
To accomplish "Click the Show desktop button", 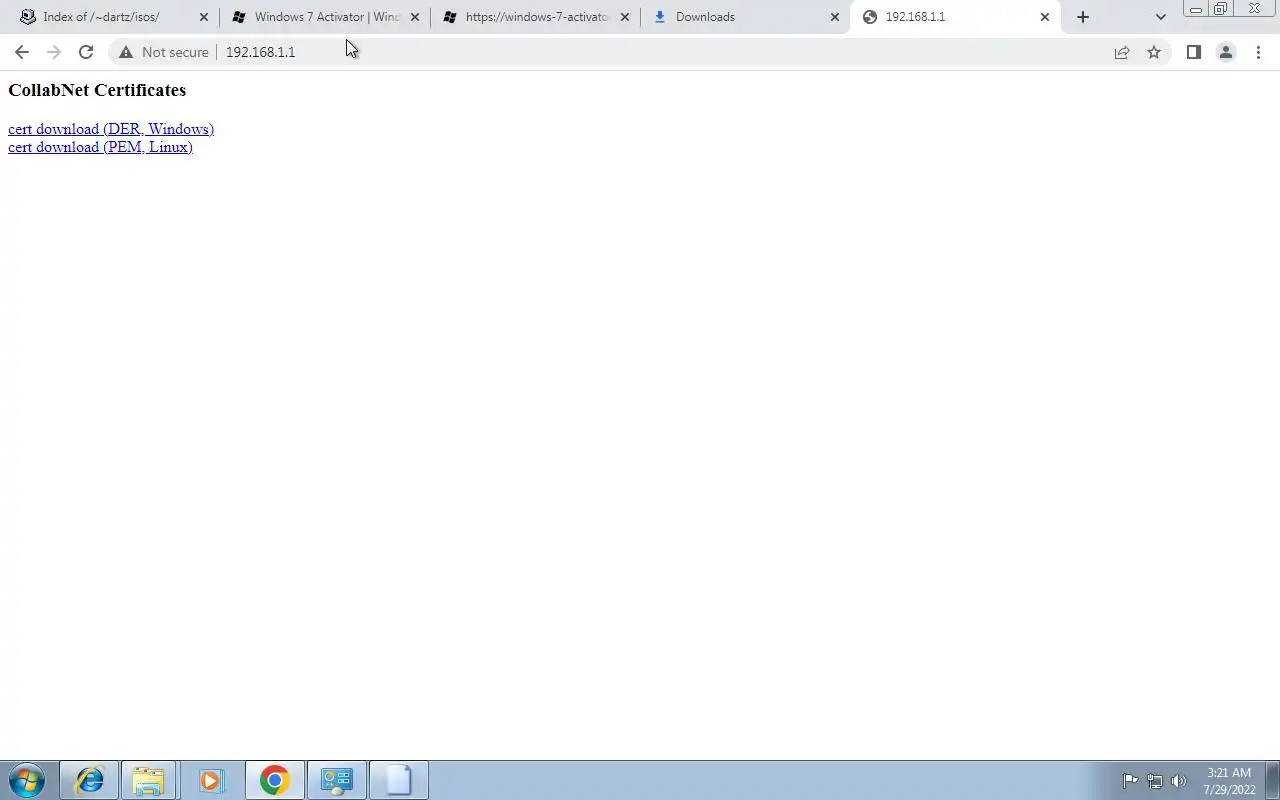I will tap(1273, 780).
